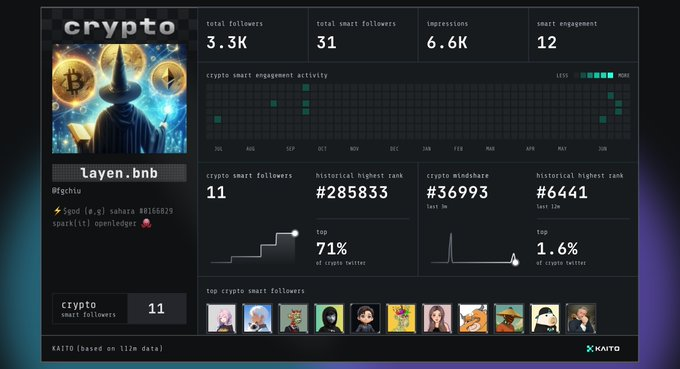Click the pink-haired anime girl follower avatar

222,318
